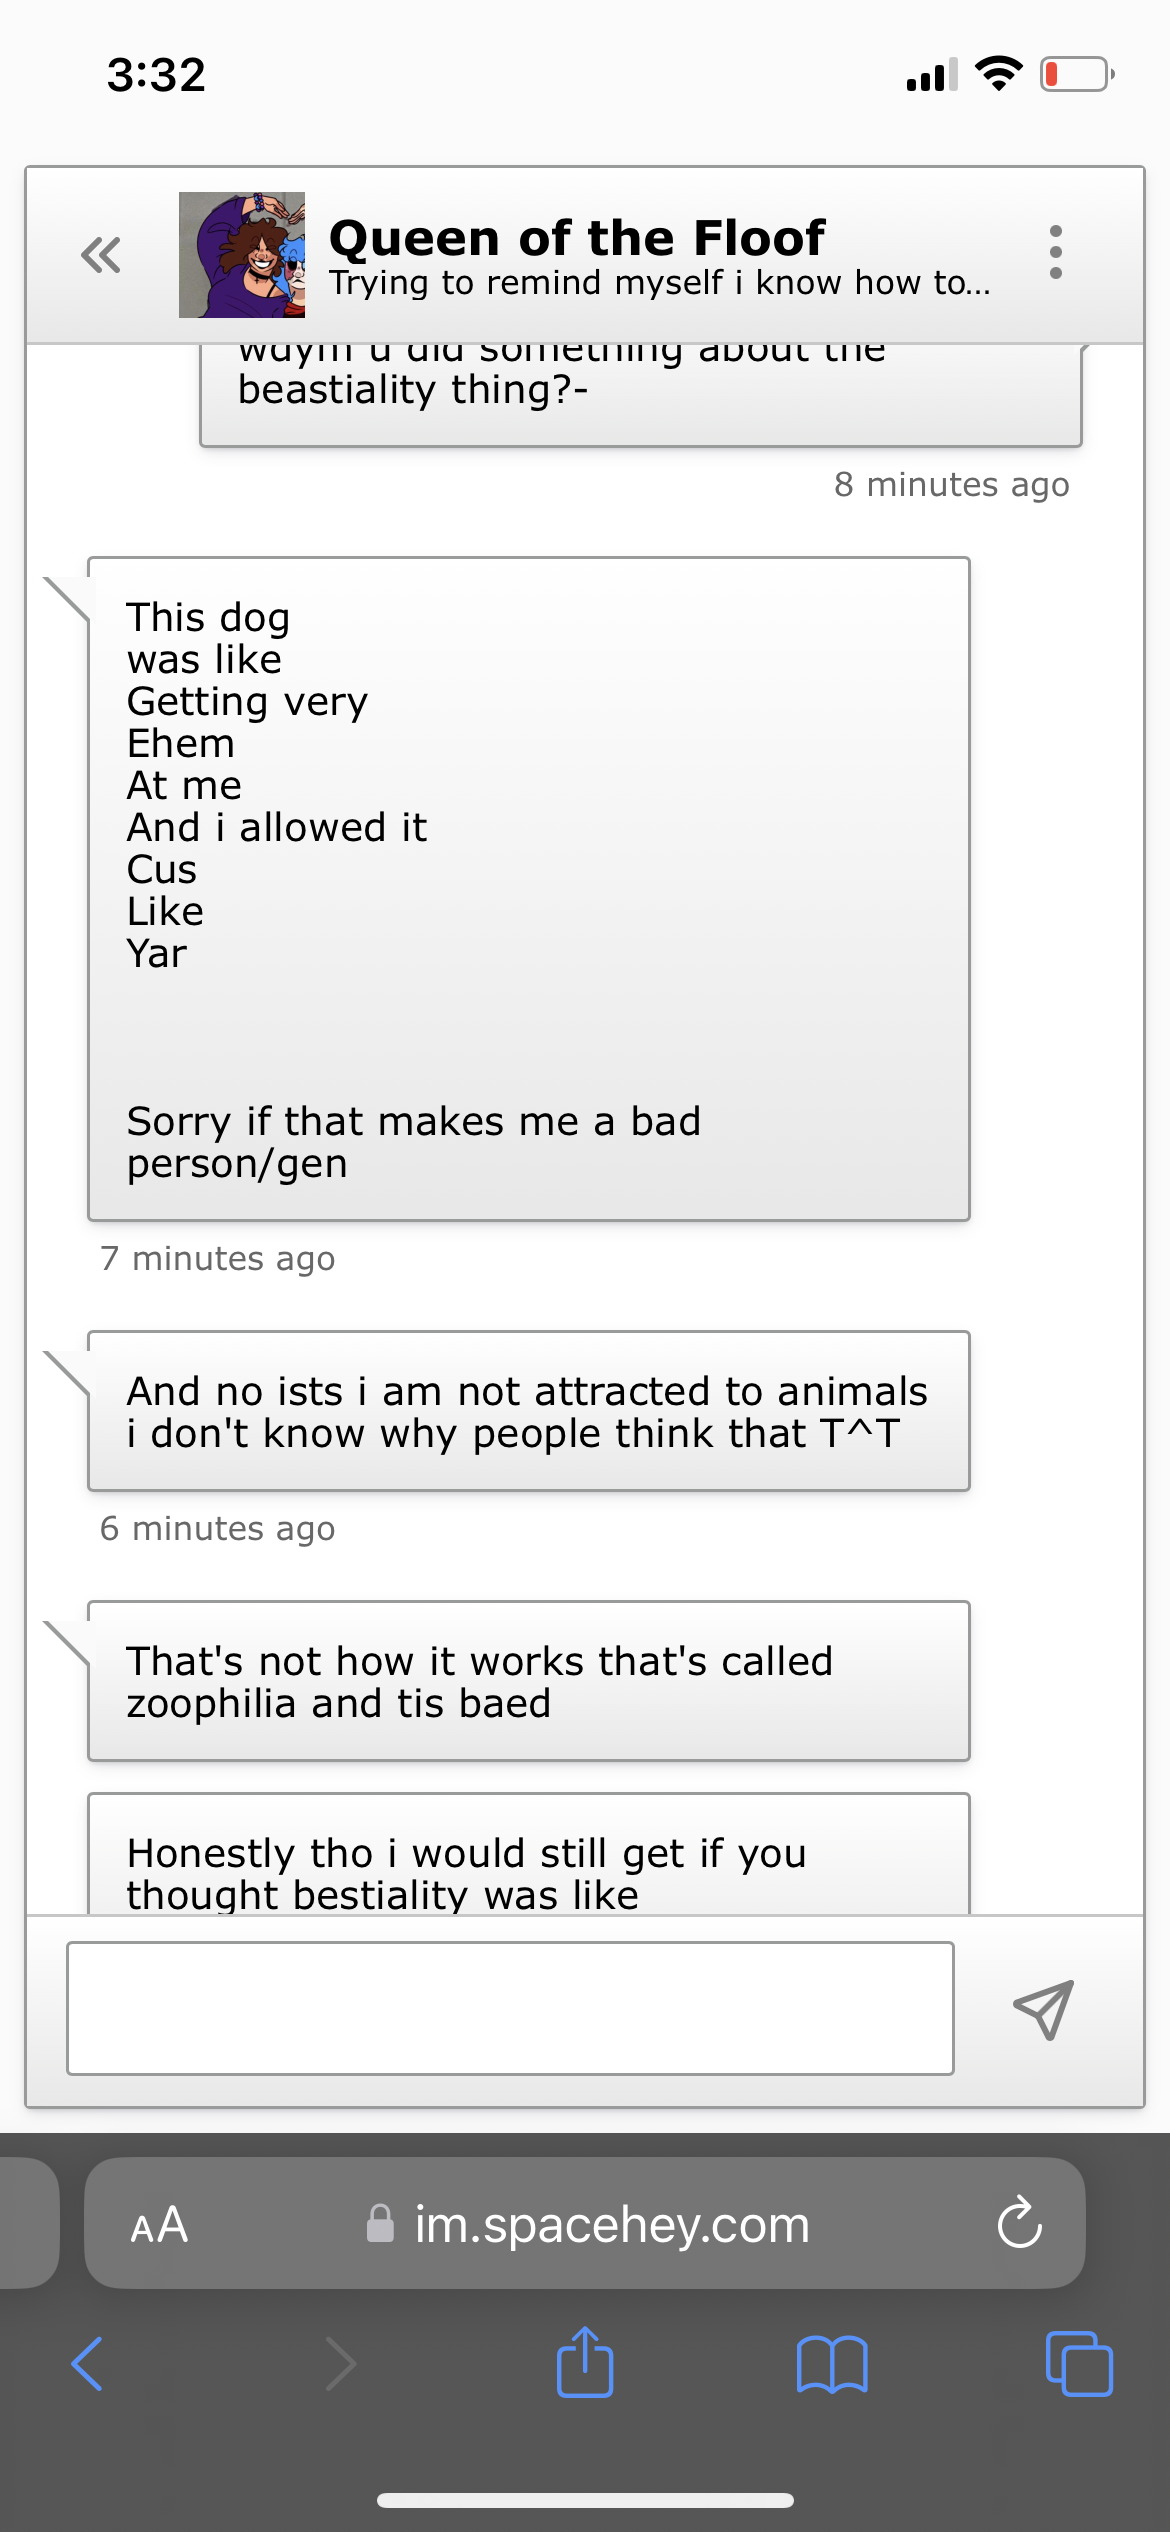Open the AA reader options in Safari
Screen dimensions: 1170x2532
[159, 2225]
